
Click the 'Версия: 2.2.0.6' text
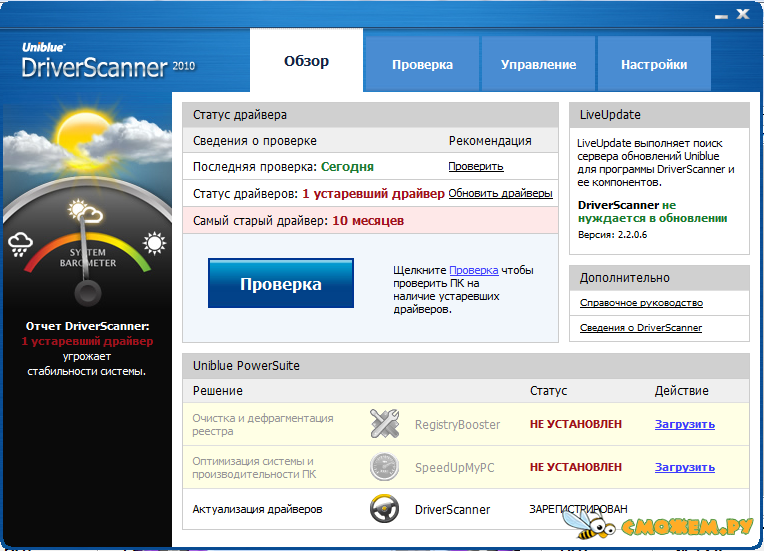(x=612, y=234)
